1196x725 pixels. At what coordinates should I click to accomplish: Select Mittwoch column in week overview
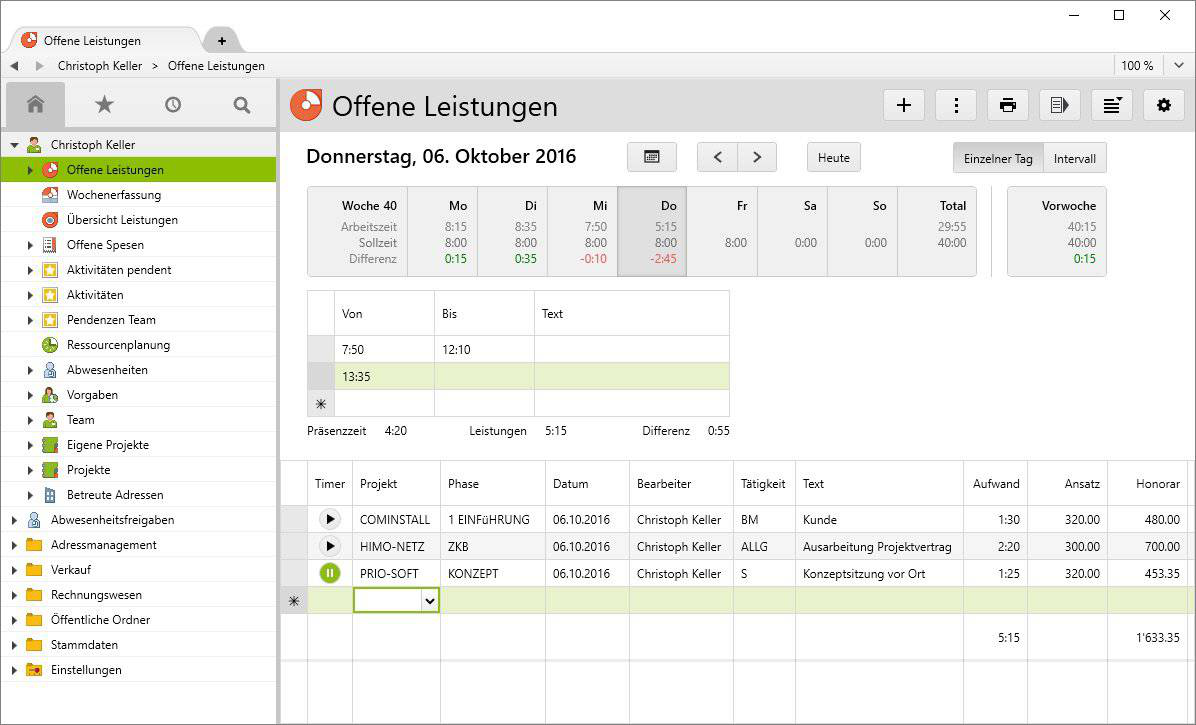[x=583, y=231]
